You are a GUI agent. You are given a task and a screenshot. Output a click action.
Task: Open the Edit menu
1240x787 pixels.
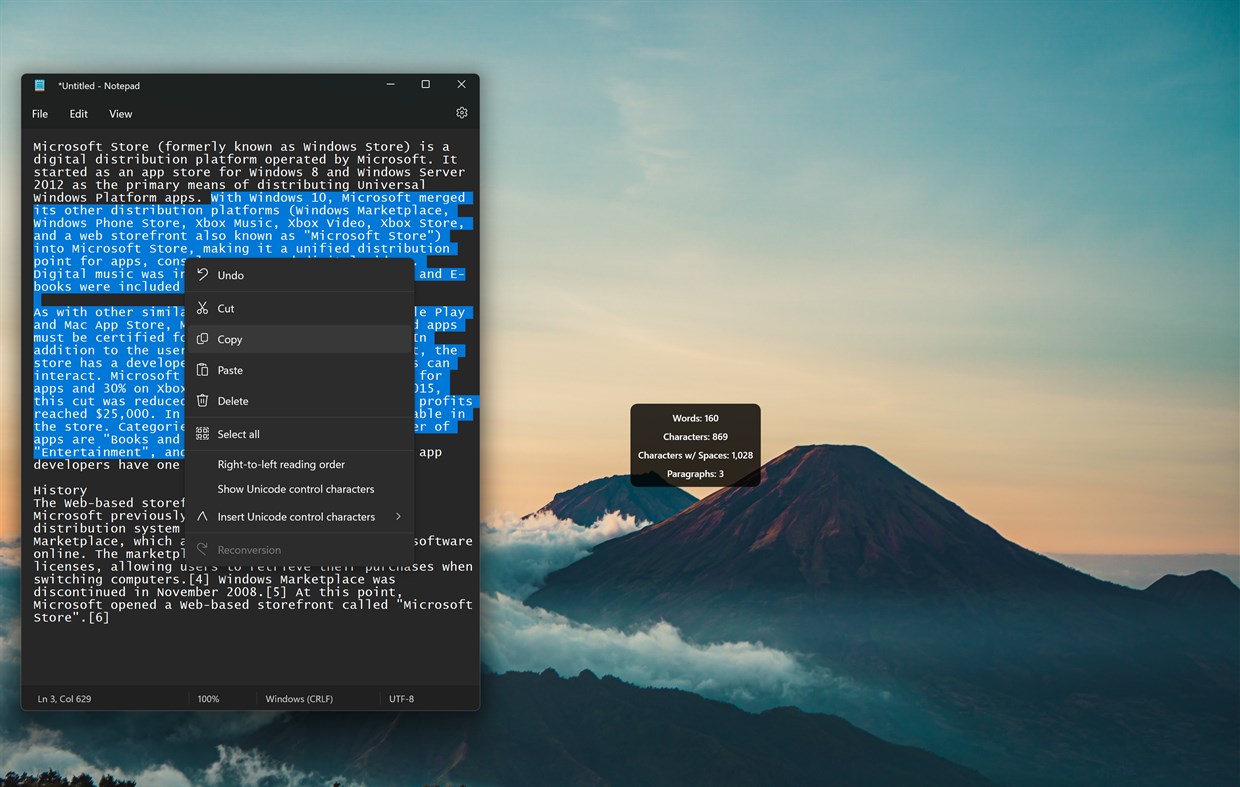(x=78, y=113)
